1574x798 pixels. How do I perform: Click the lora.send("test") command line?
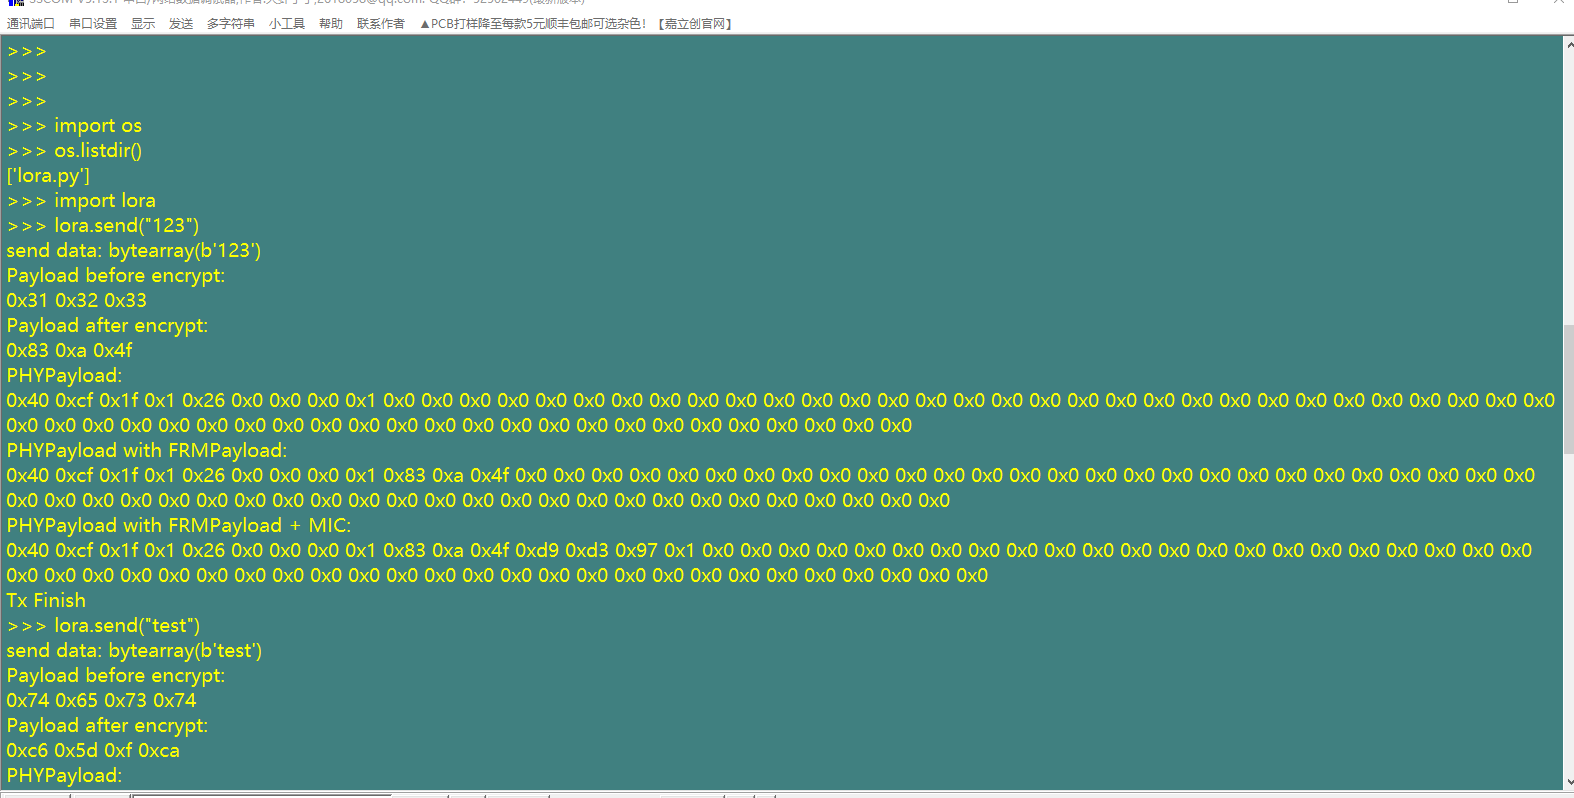126,626
